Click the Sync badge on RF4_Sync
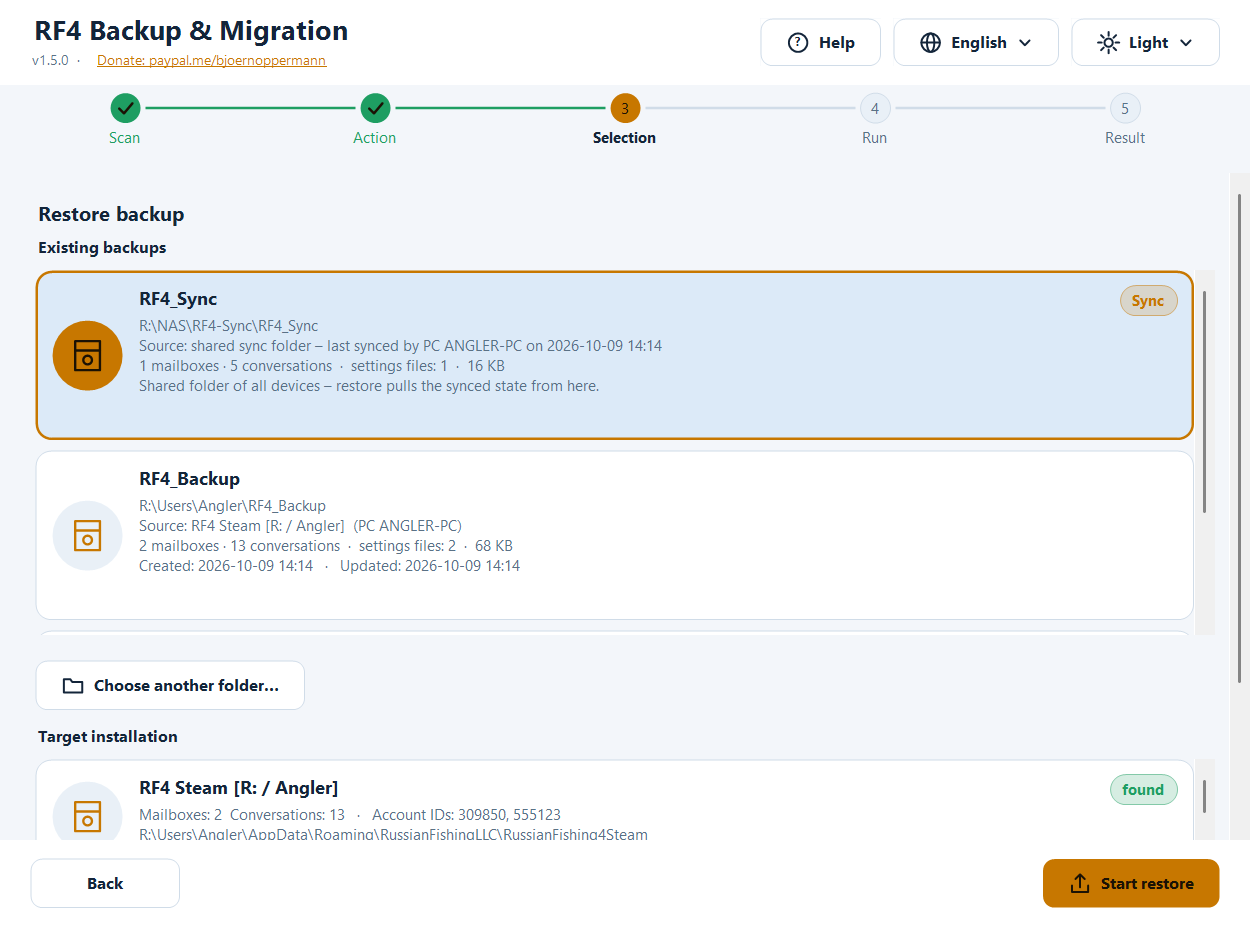This screenshot has height=925, width=1250. tap(1148, 301)
